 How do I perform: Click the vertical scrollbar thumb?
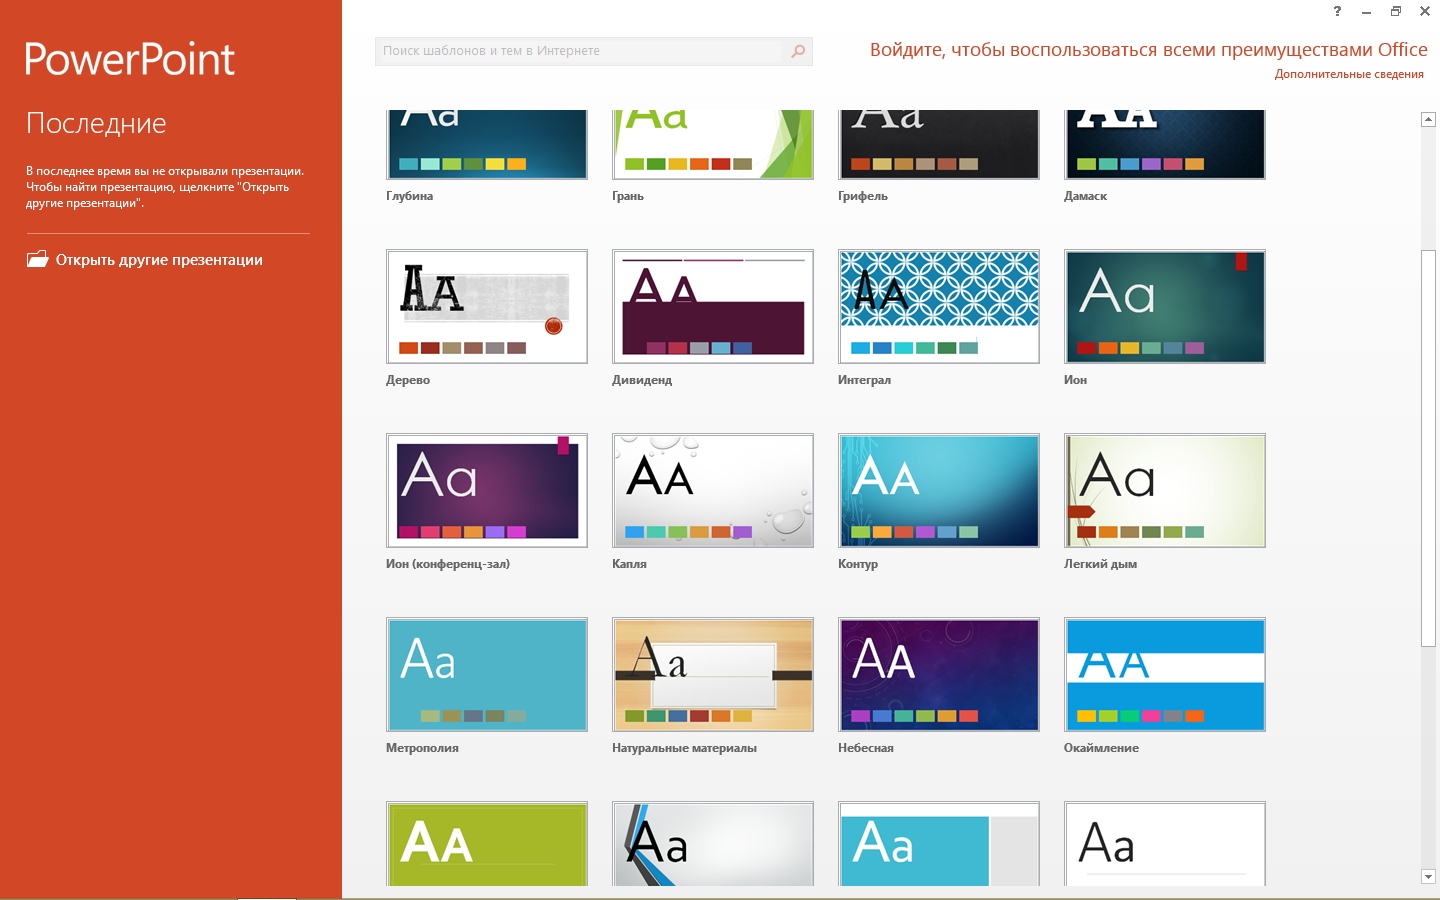pyautogui.click(x=1428, y=448)
